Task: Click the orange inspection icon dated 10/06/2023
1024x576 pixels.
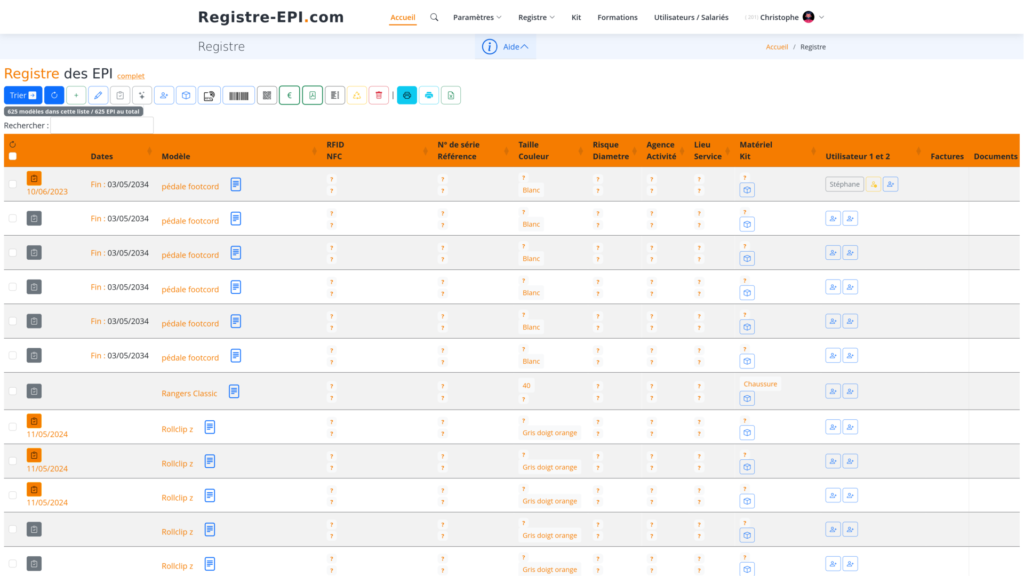Action: [34, 178]
